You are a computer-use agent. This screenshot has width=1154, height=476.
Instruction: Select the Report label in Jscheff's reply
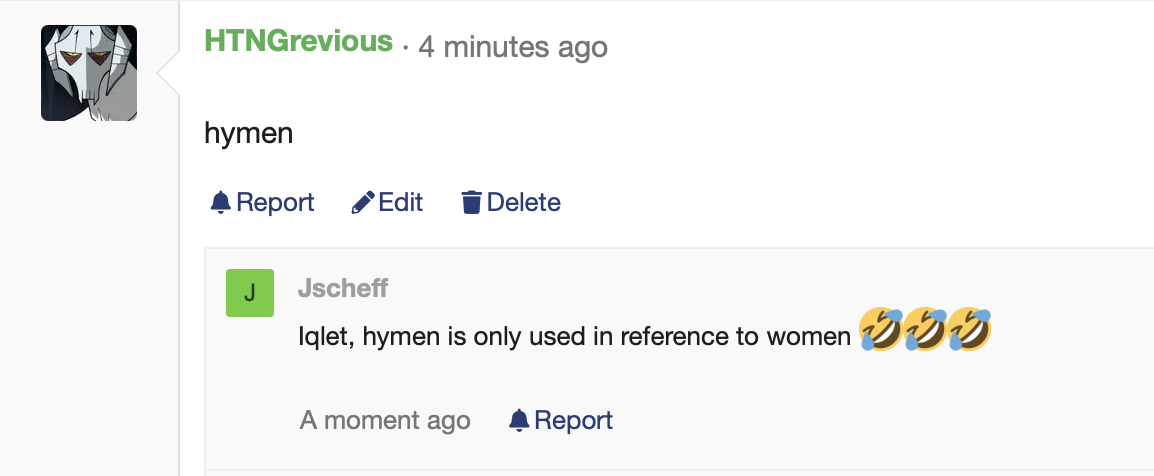point(573,421)
